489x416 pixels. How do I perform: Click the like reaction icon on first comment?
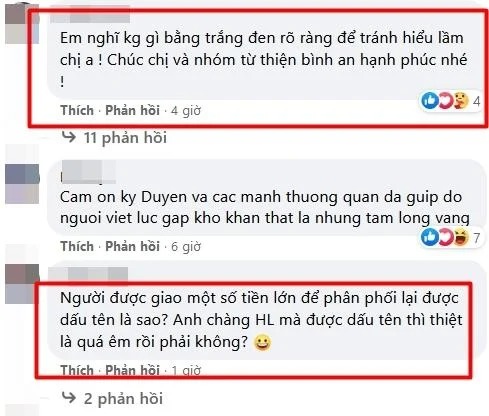coord(430,100)
